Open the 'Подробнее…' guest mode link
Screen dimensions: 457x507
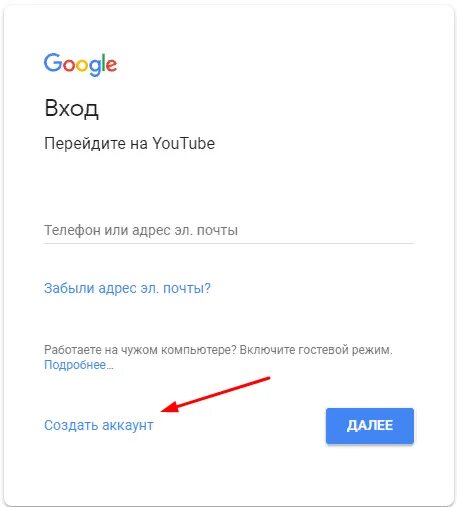(79, 365)
